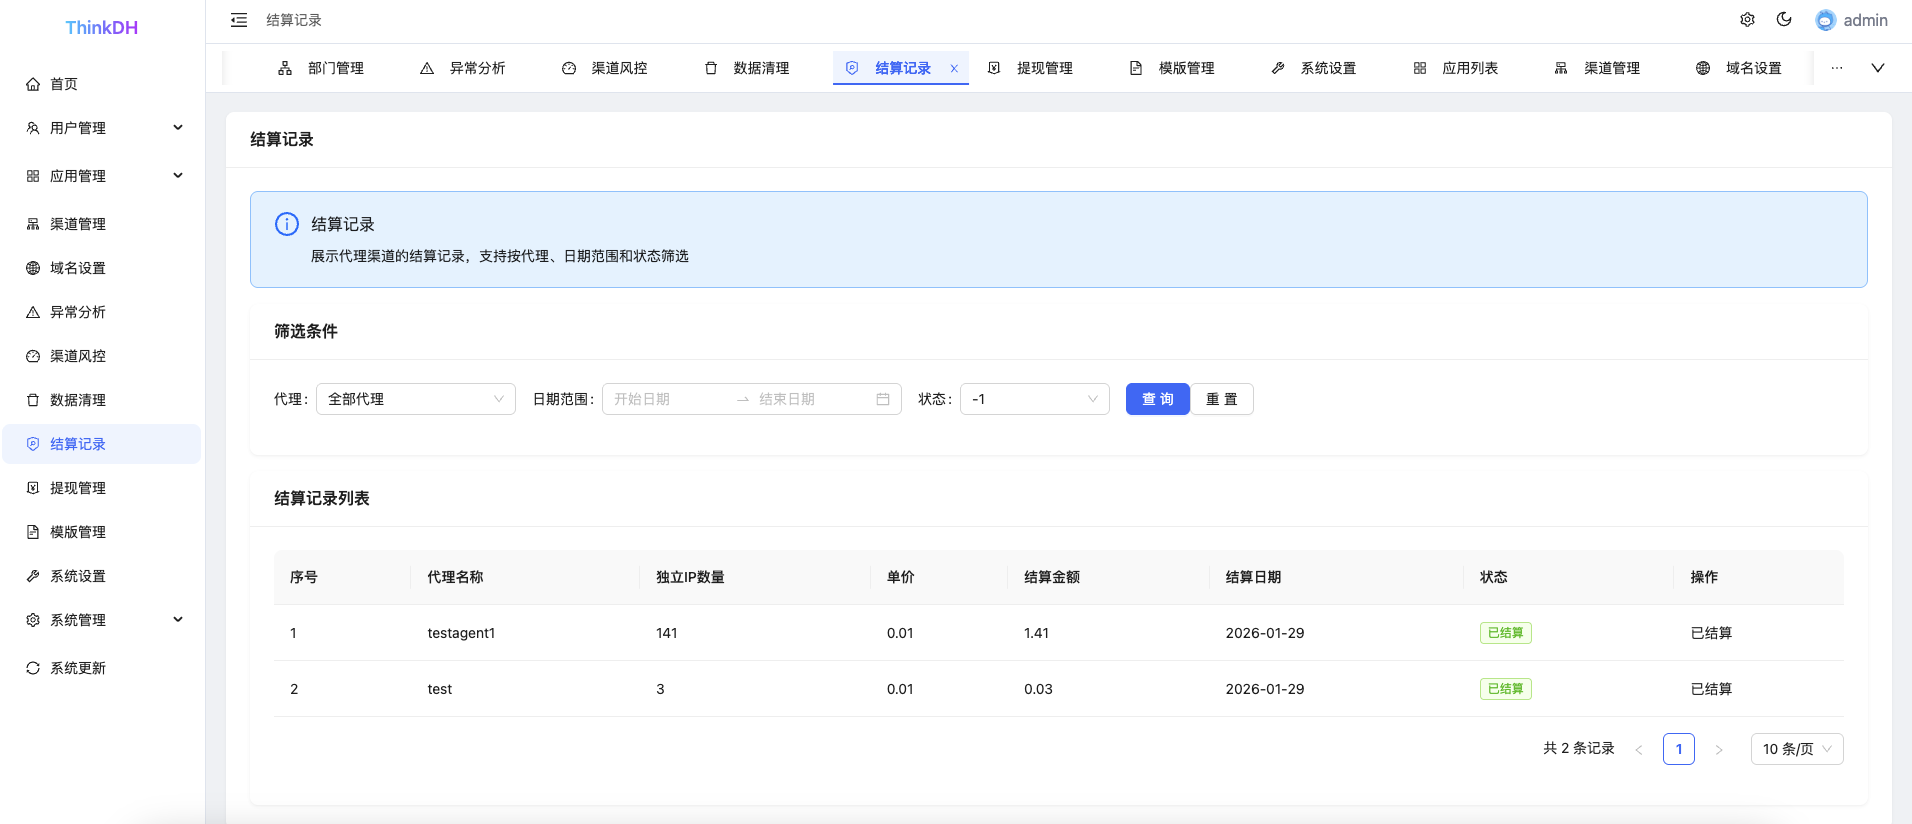Image resolution: width=1912 pixels, height=824 pixels.
Task: Click the admin avatar icon
Action: [1826, 21]
